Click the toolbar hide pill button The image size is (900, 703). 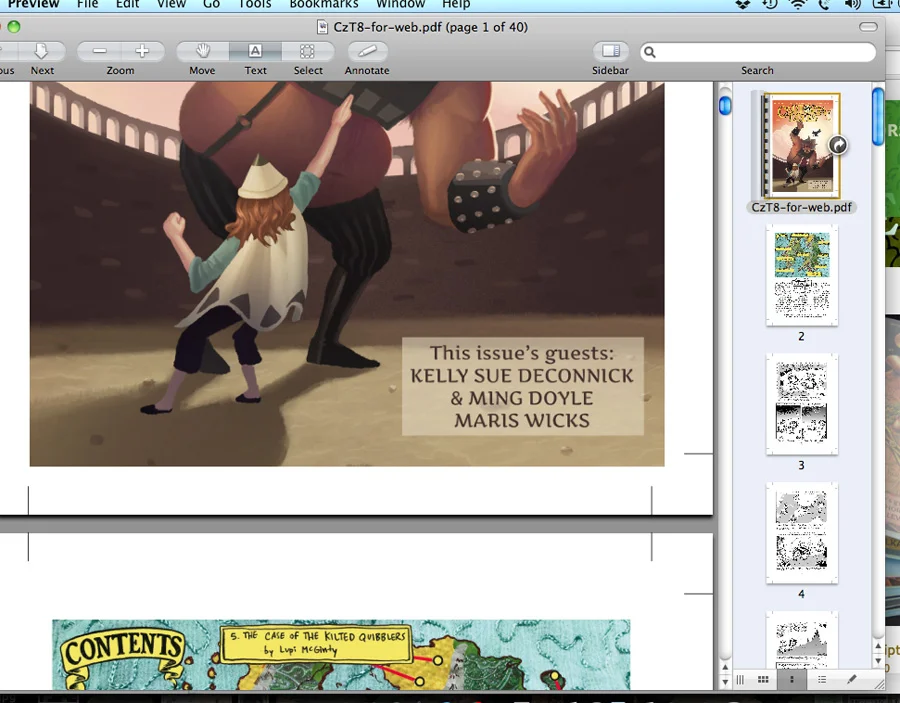pyautogui.click(x=868, y=26)
